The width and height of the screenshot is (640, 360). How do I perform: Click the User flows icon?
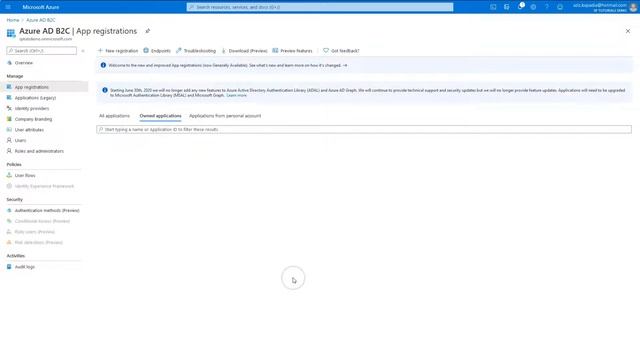coord(9,175)
